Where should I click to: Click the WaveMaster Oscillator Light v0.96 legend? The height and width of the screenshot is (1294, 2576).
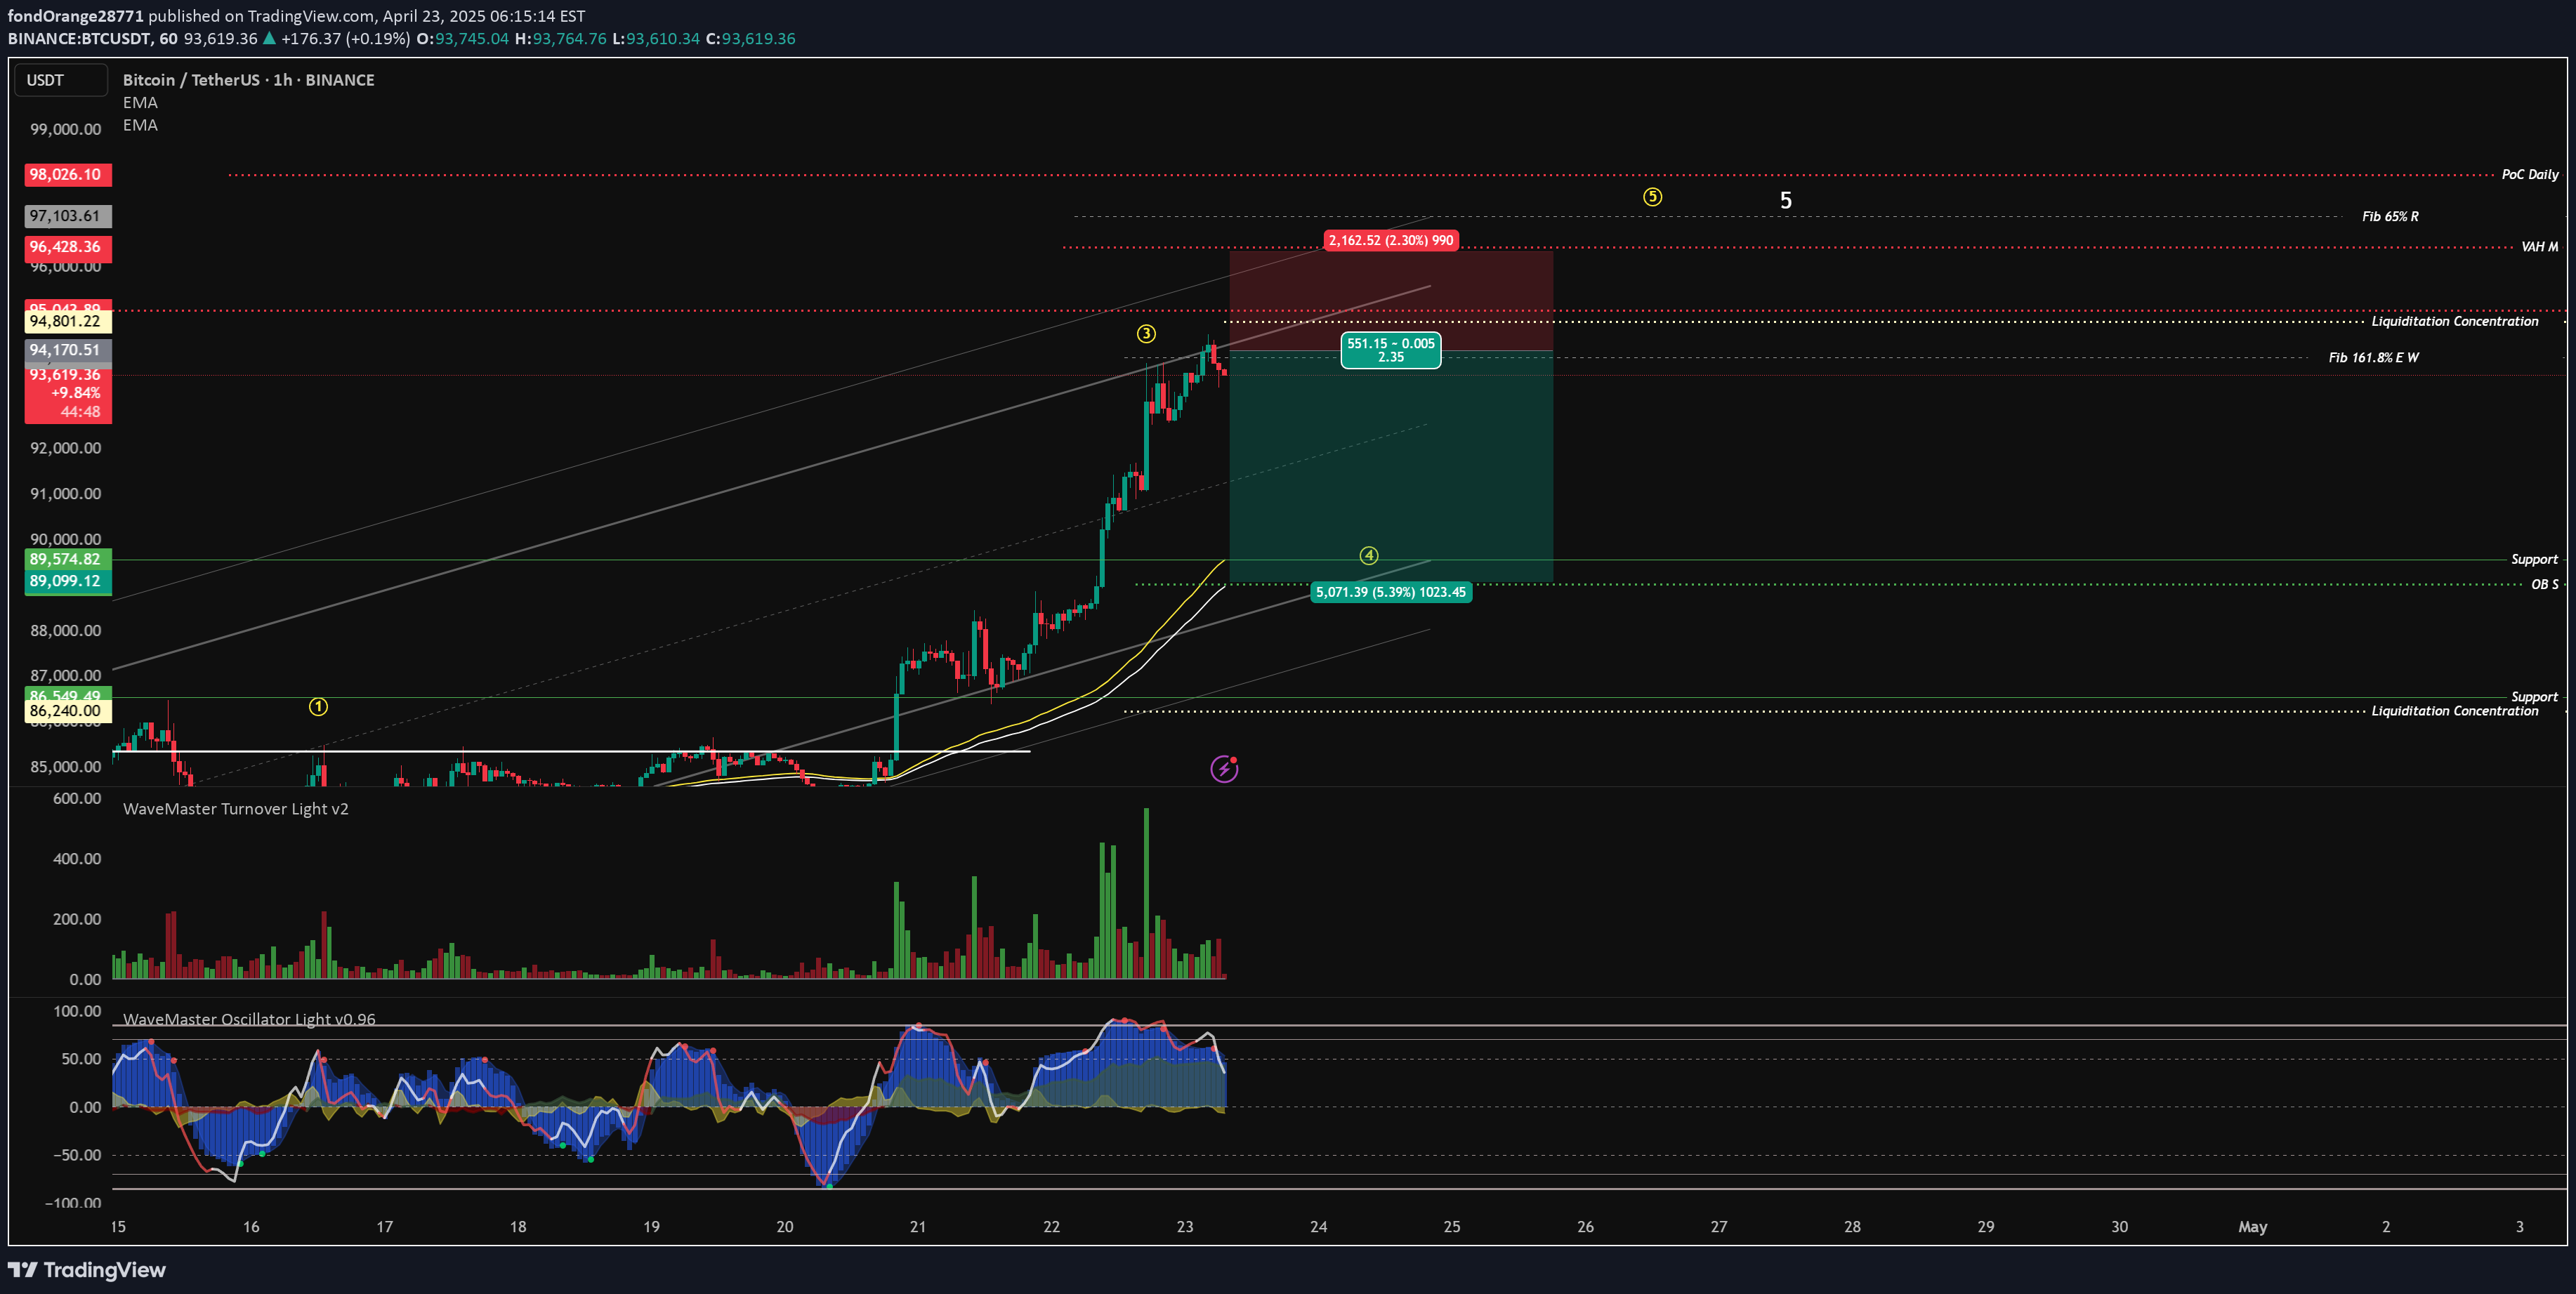(249, 1019)
